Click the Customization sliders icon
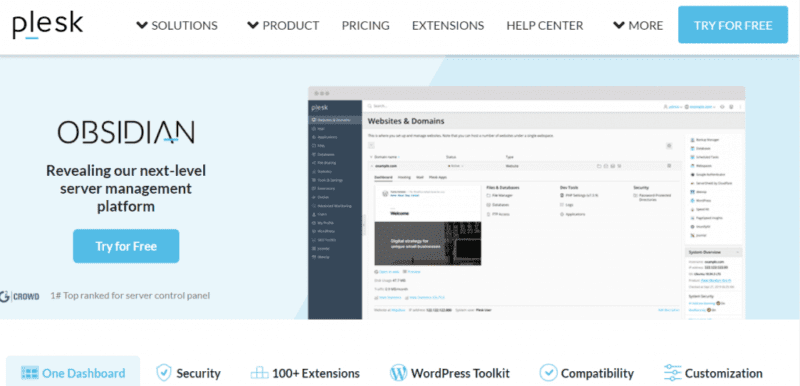The width and height of the screenshot is (800, 386). coord(672,373)
